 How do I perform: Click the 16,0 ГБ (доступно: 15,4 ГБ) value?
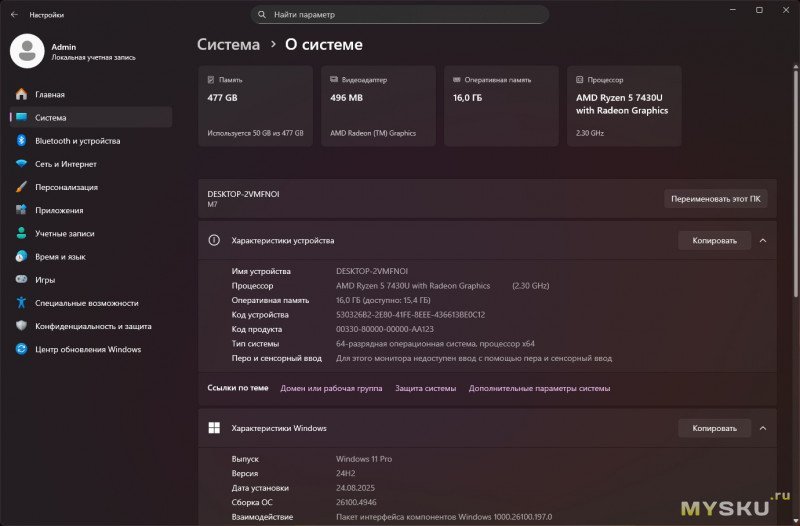click(x=383, y=300)
